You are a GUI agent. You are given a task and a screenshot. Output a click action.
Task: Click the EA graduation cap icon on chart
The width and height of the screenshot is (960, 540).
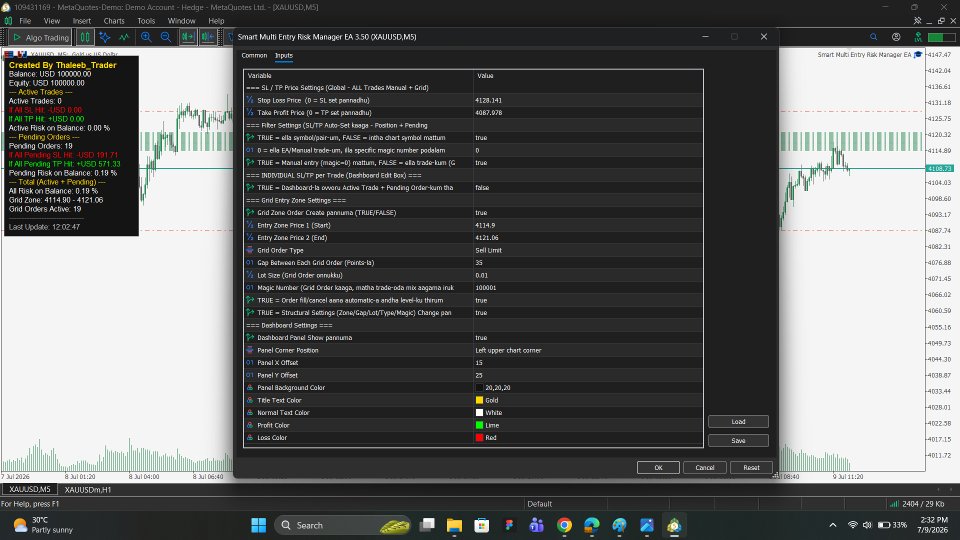918,54
